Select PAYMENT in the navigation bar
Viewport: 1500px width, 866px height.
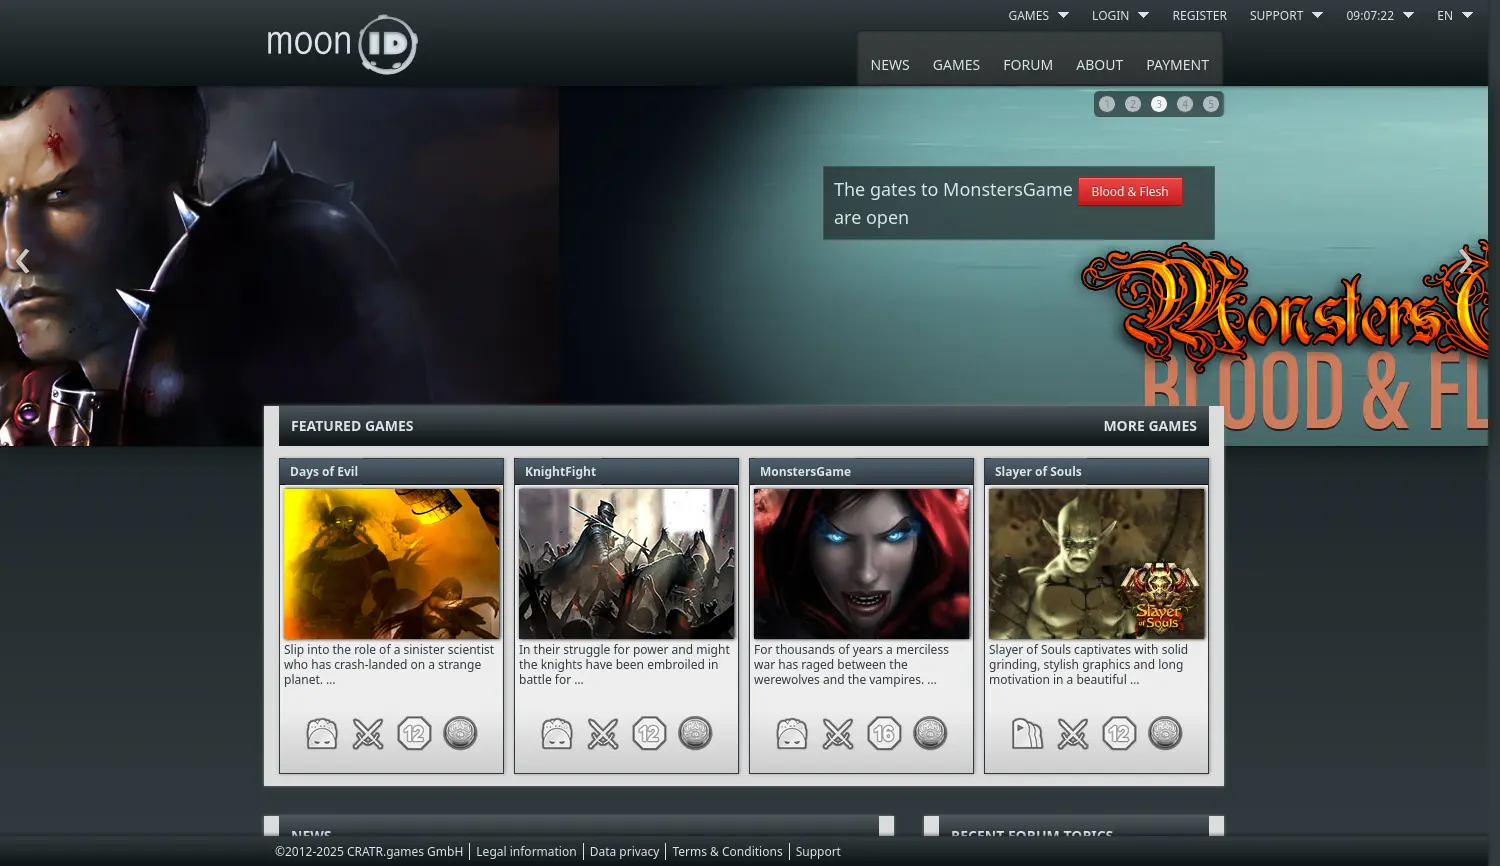1177,65
